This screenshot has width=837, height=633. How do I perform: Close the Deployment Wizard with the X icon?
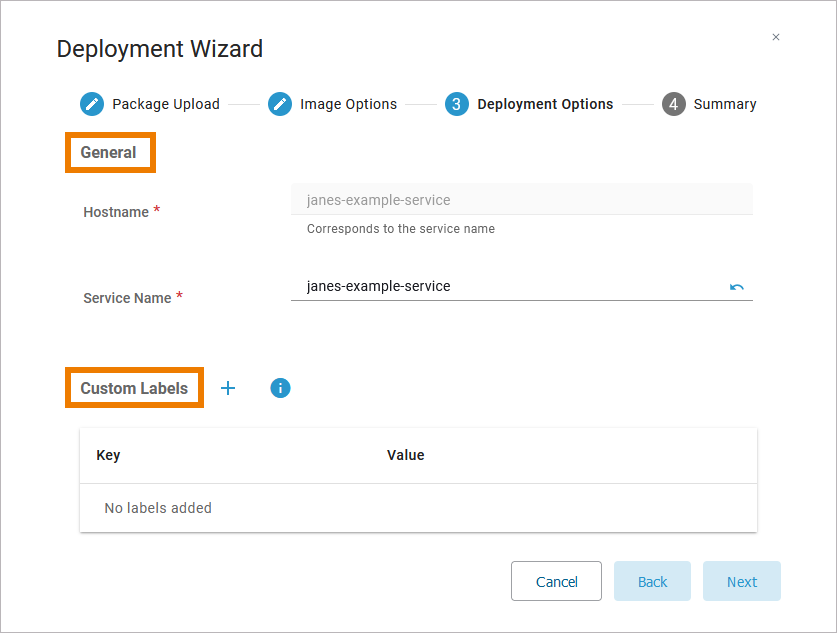[x=776, y=37]
